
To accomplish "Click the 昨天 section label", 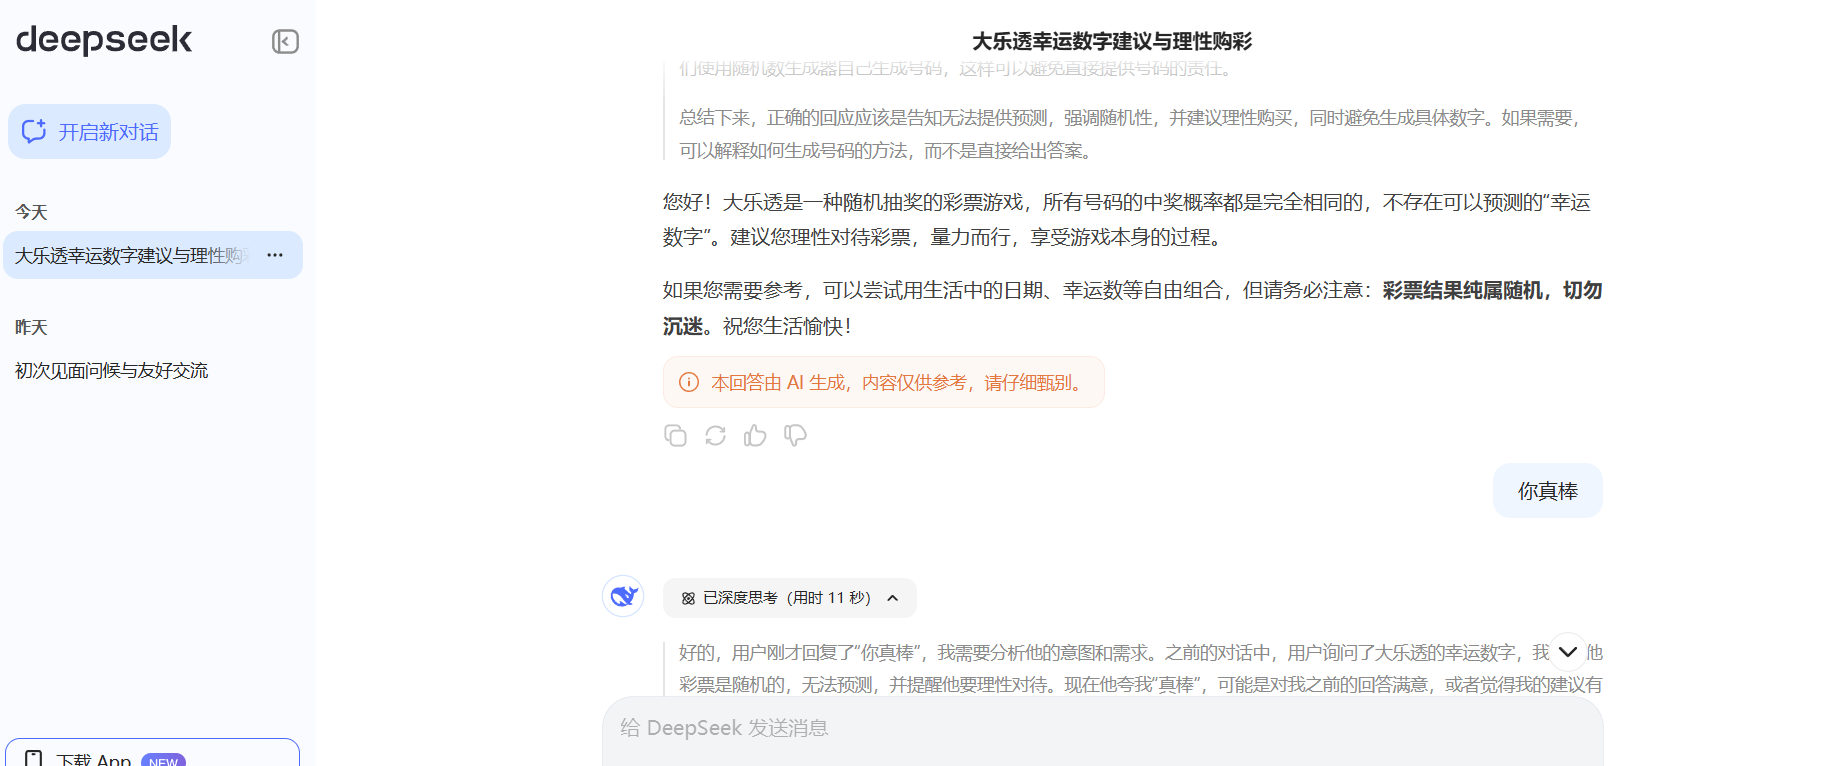I will 31,327.
